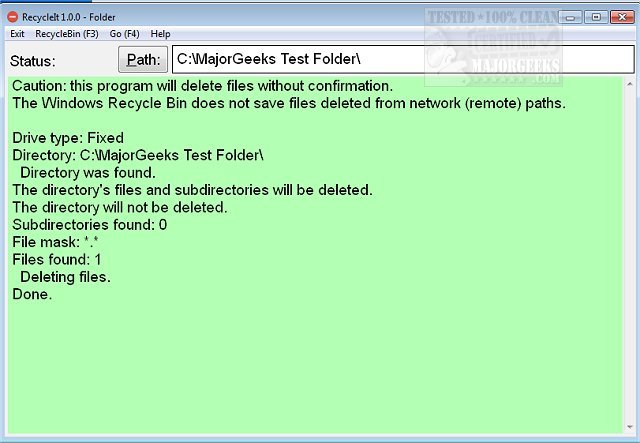Open the Go (F4) menu

(x=124, y=34)
